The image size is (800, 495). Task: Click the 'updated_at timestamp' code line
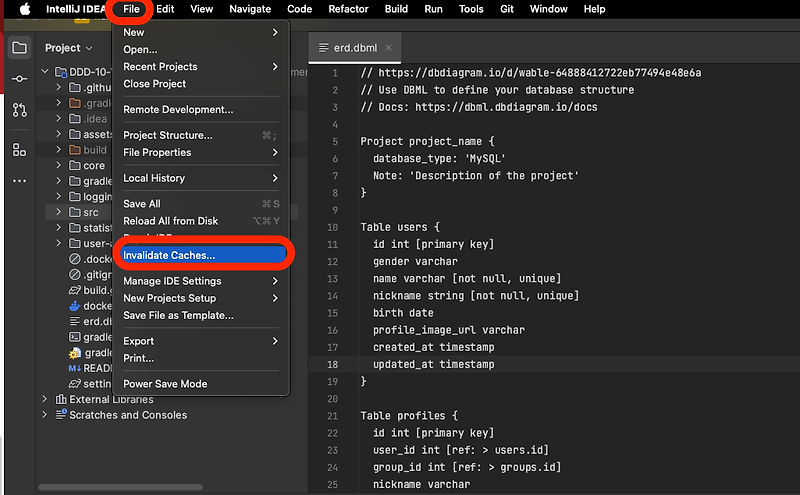click(433, 364)
